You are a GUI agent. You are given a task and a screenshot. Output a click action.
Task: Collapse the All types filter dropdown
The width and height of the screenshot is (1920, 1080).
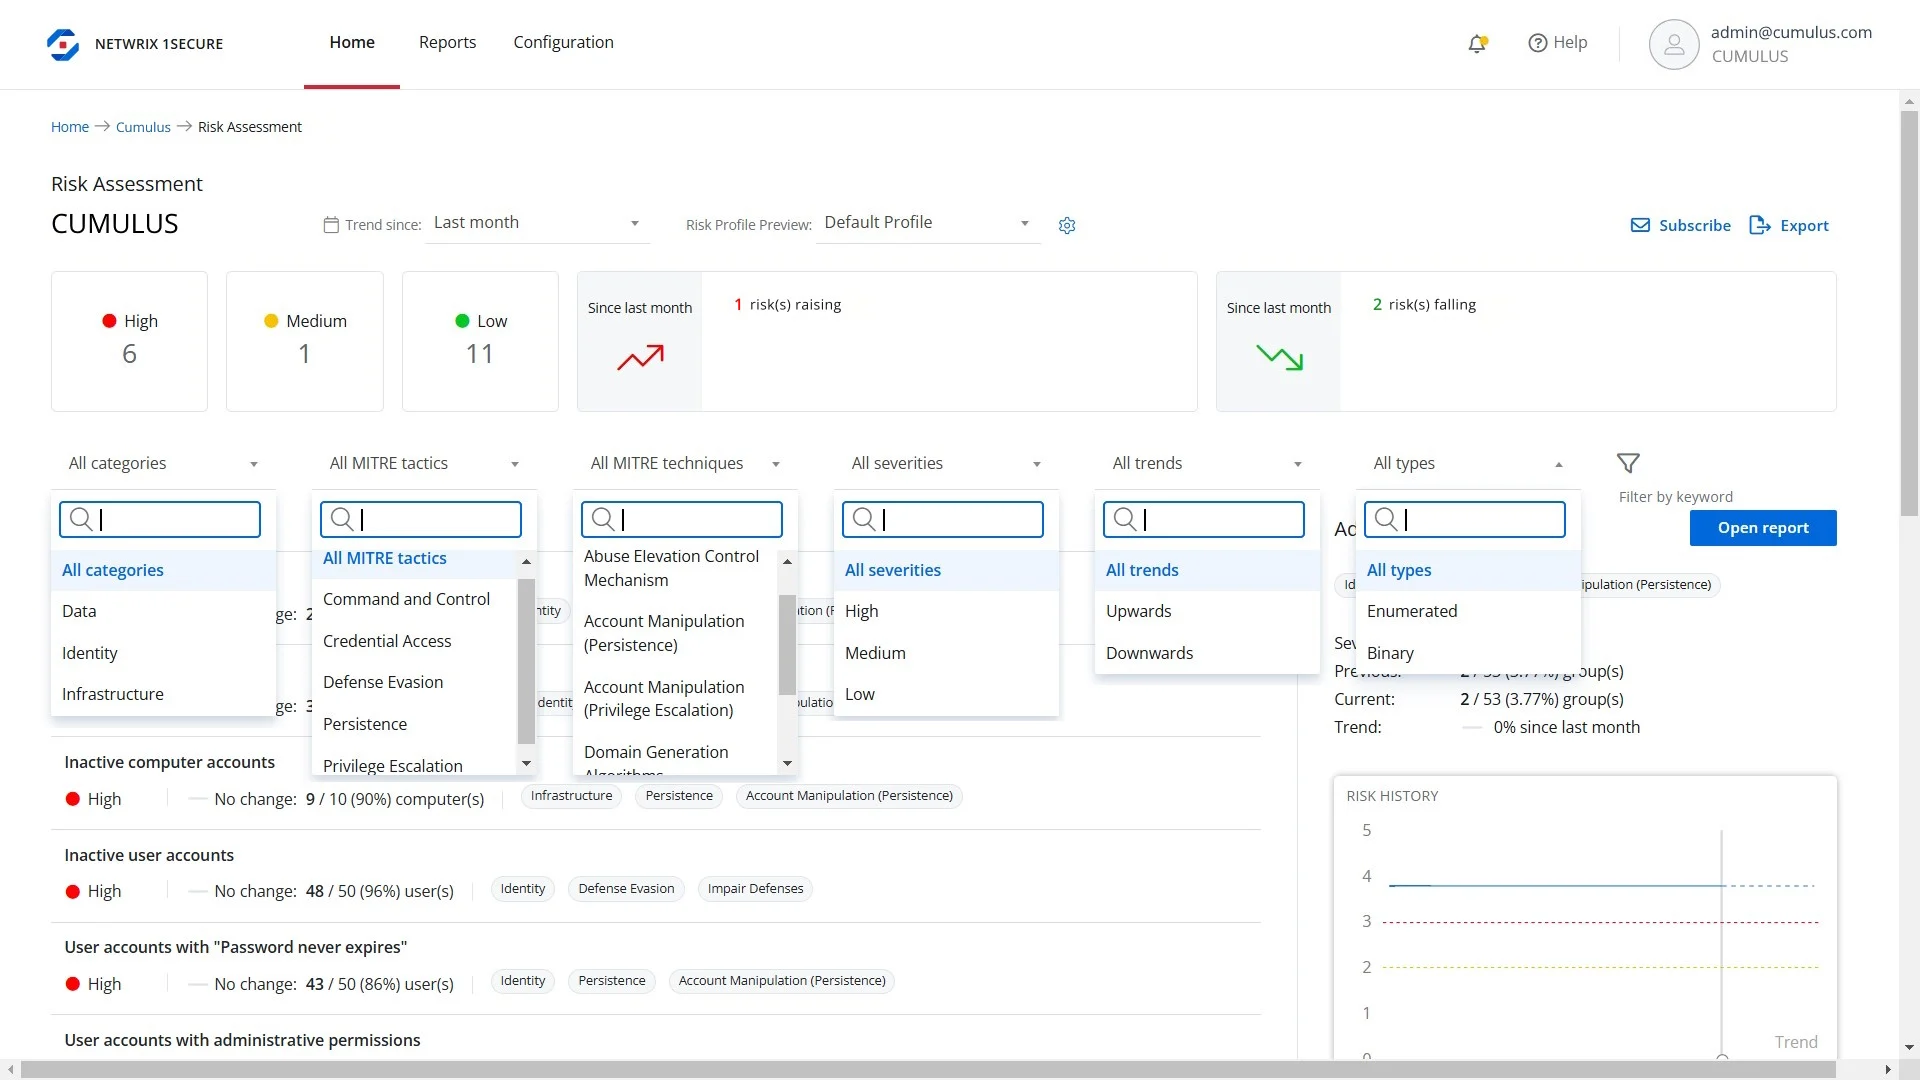[1468, 463]
